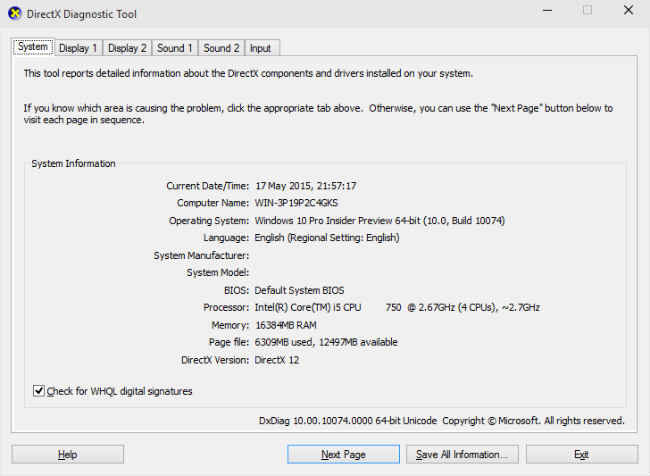Go to Next Page
Viewport: 650px width, 476px height.
(x=343, y=454)
